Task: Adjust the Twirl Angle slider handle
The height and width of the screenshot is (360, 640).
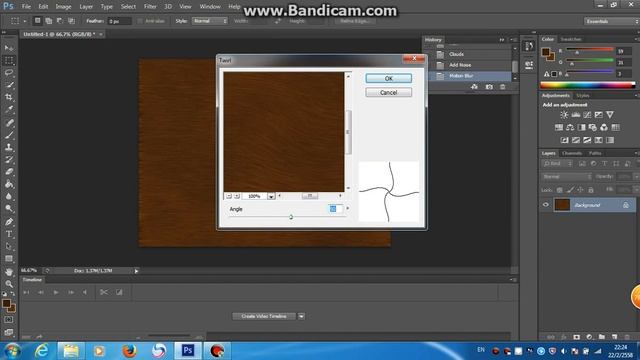Action: pyautogui.click(x=291, y=217)
